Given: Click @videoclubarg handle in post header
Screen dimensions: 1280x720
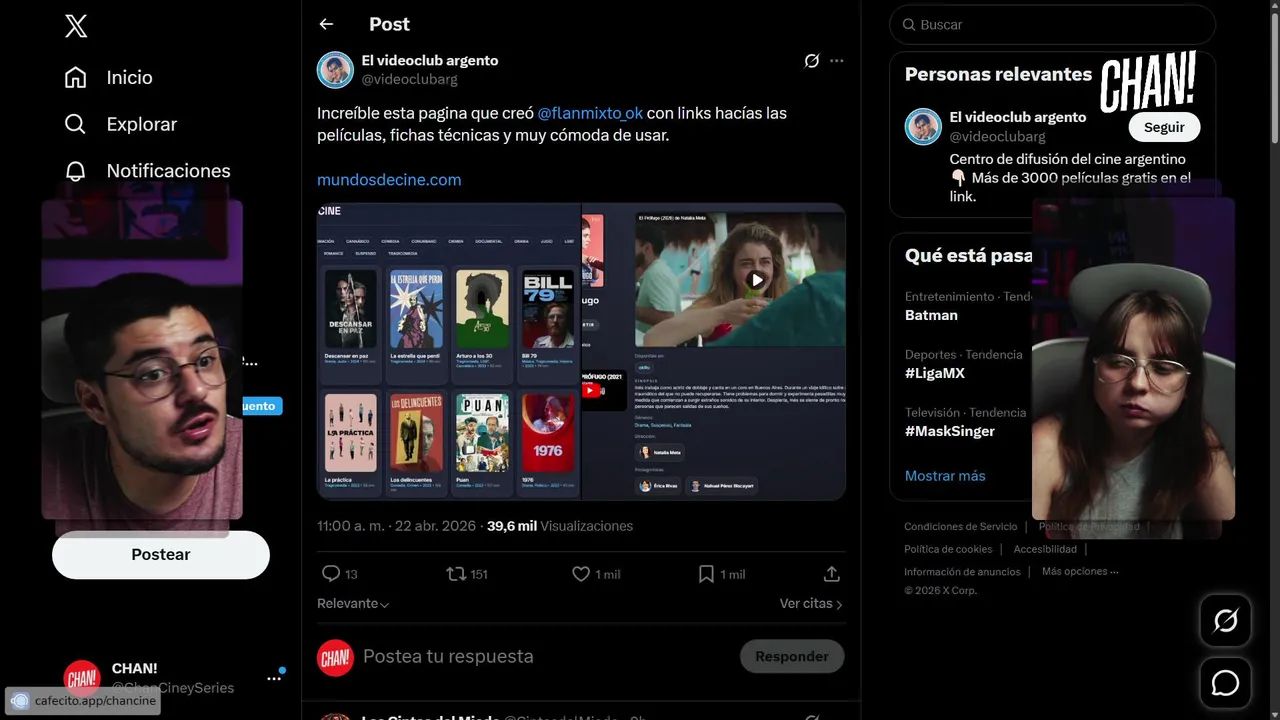Looking at the screenshot, I should pos(409,79).
